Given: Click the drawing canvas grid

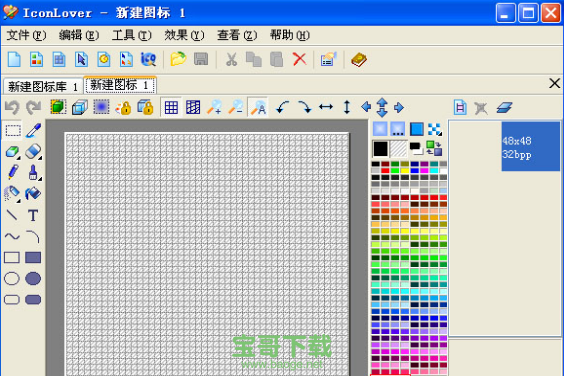Looking at the screenshot, I should [207, 254].
